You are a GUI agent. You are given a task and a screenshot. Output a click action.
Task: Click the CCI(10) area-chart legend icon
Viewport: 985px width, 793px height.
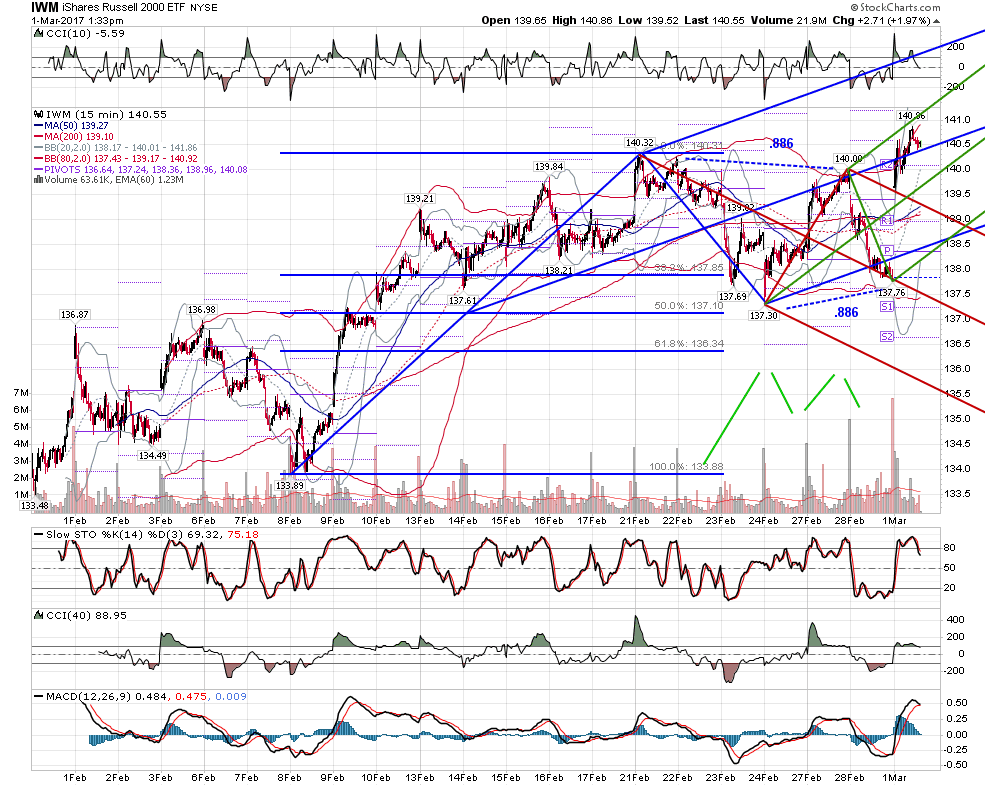pyautogui.click(x=39, y=33)
